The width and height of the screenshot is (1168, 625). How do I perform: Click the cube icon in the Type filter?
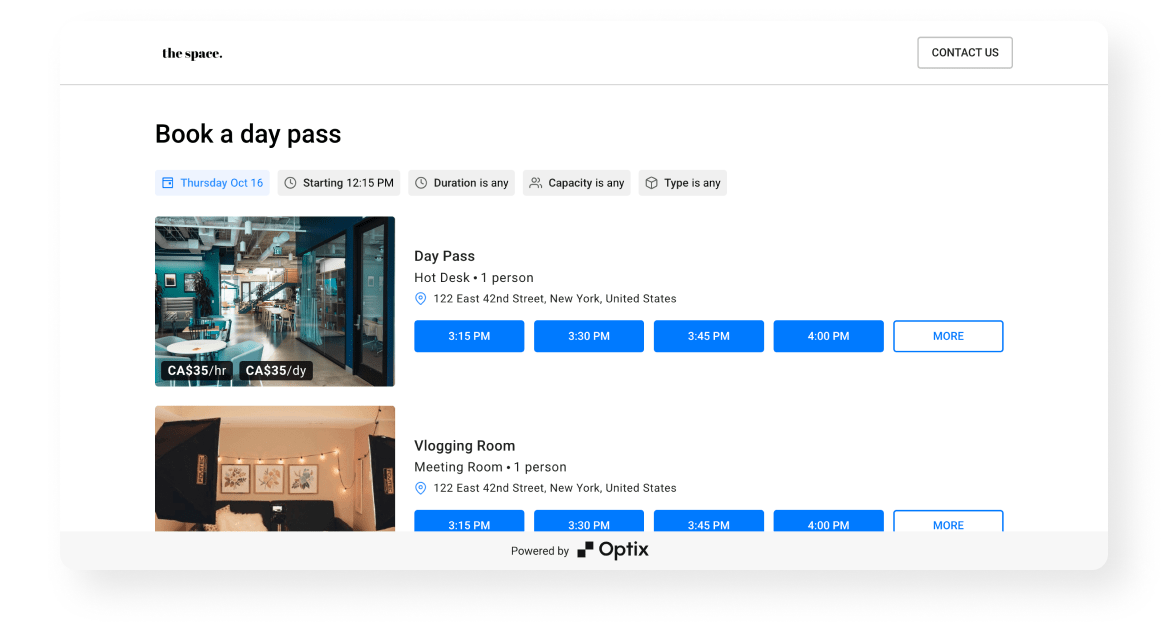coord(651,183)
